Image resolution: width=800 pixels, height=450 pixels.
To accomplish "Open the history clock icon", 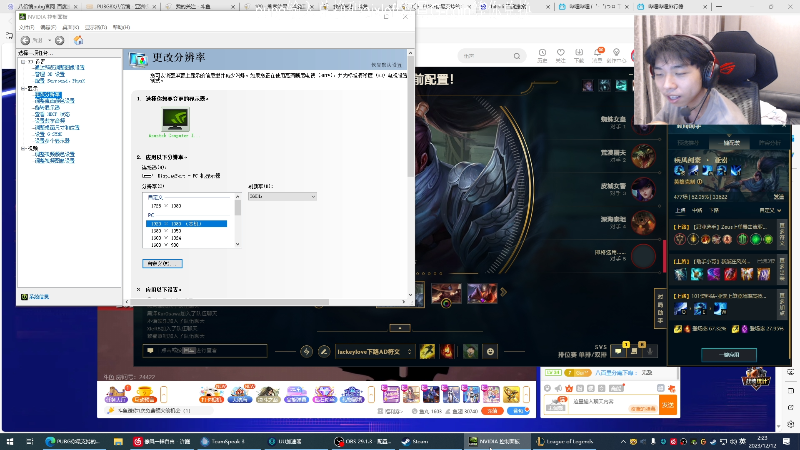I will pos(542,55).
